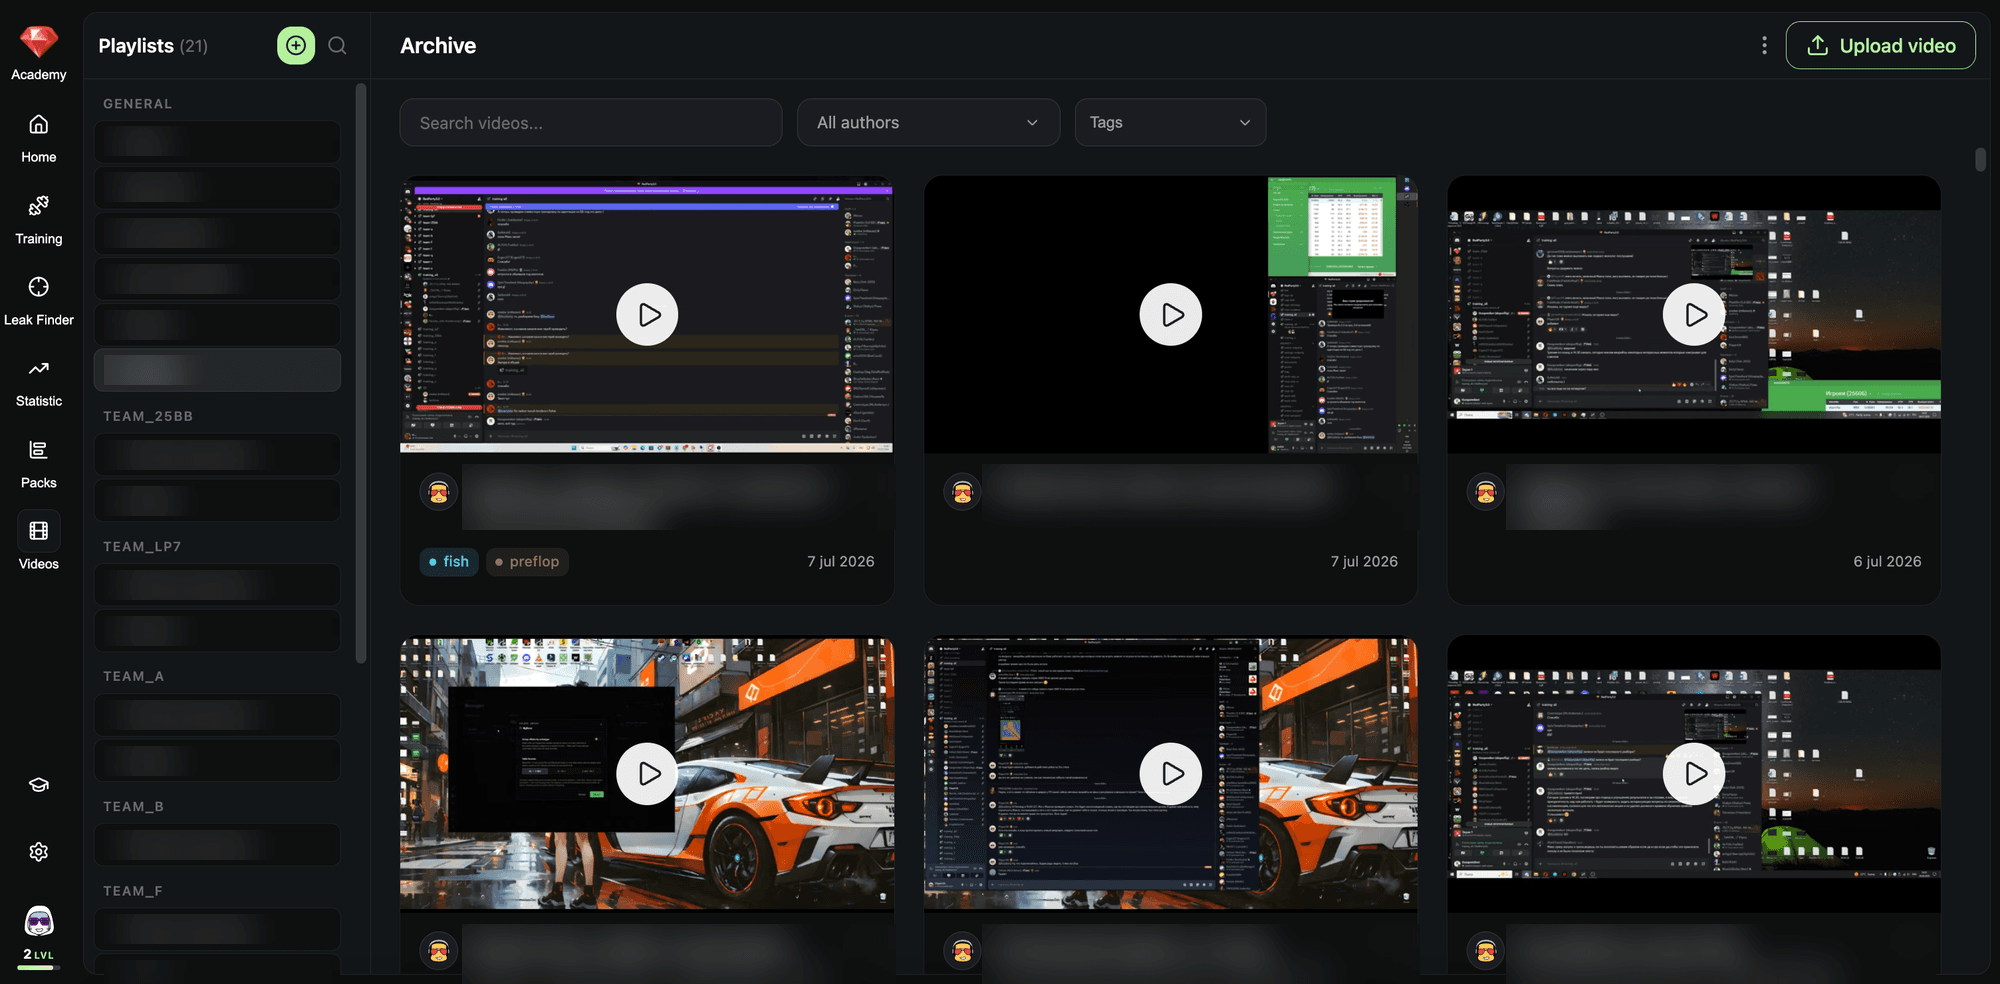Play the second video dated 7 jul 2026
This screenshot has width=2000, height=984.
point(1170,315)
